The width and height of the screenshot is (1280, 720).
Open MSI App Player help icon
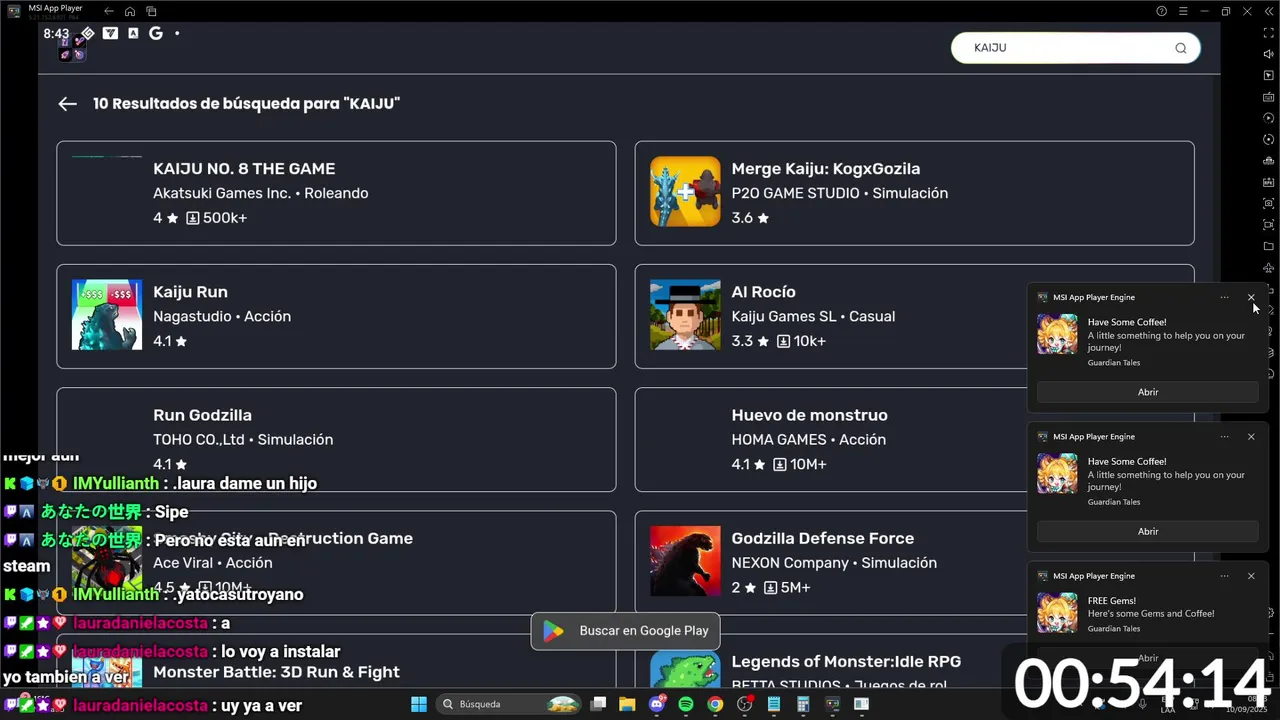click(x=1161, y=11)
